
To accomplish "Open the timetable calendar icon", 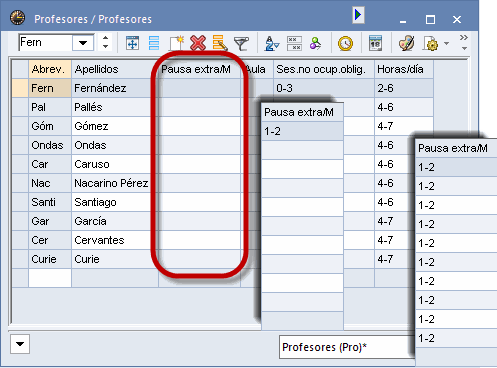I will point(375,43).
